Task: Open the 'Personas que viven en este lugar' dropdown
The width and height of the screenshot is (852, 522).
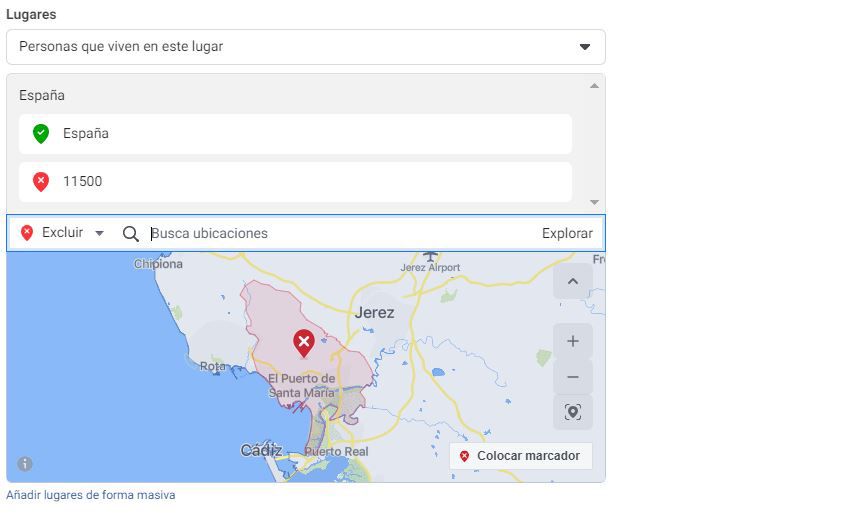Action: (x=305, y=47)
